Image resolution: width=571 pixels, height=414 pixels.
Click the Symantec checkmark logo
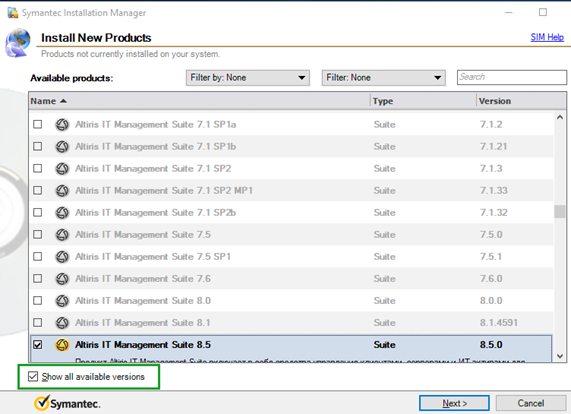tap(42, 403)
